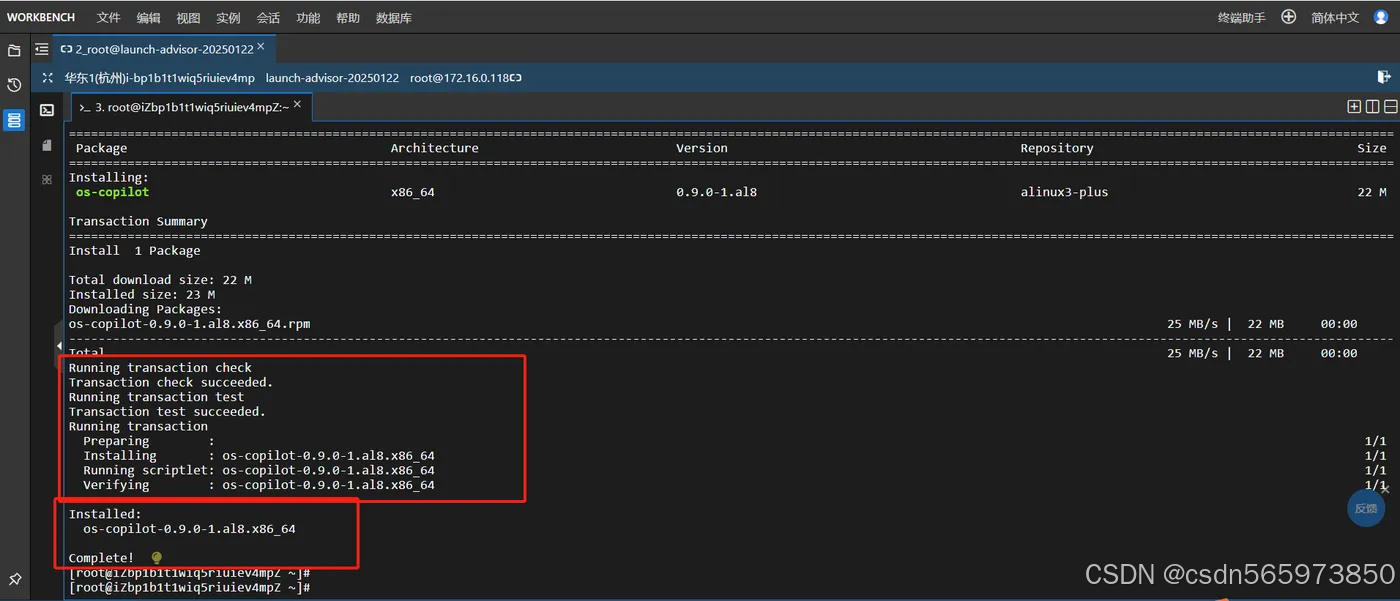Open the 实例 menu

pyautogui.click(x=228, y=18)
